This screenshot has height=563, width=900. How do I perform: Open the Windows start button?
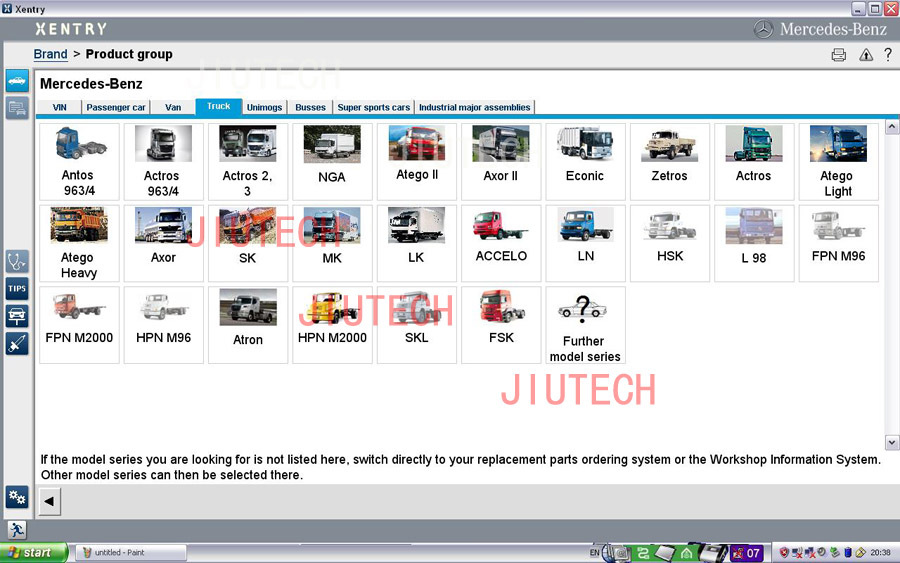pos(34,553)
